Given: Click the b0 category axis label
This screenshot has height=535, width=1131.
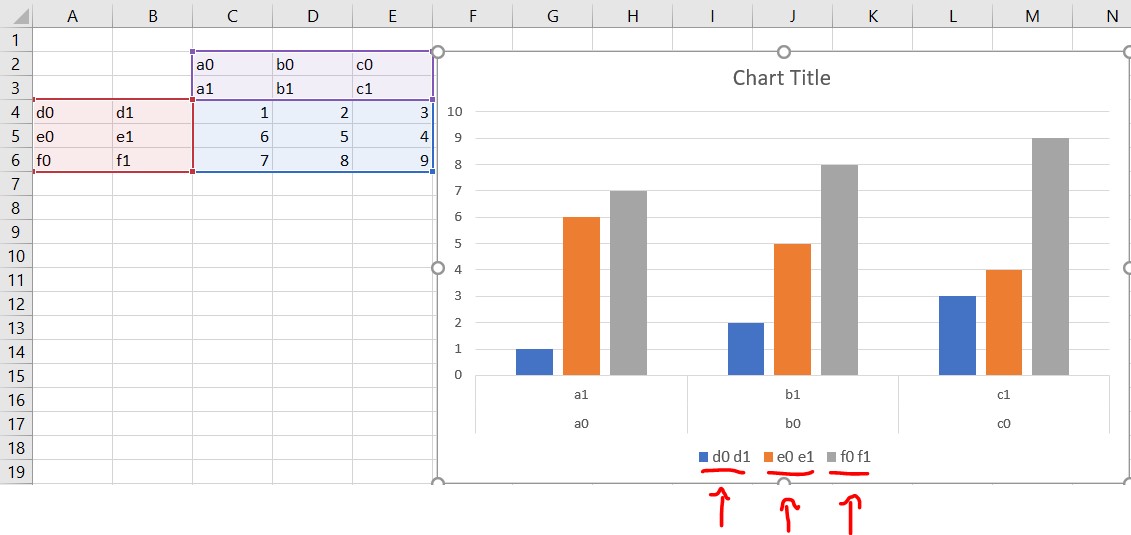Looking at the screenshot, I should 792,423.
